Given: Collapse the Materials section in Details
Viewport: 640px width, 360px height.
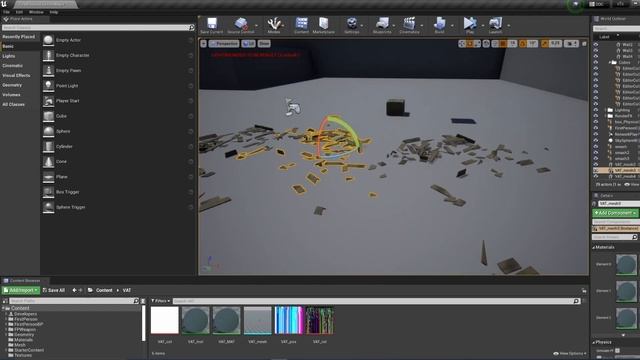Looking at the screenshot, I should [594, 247].
